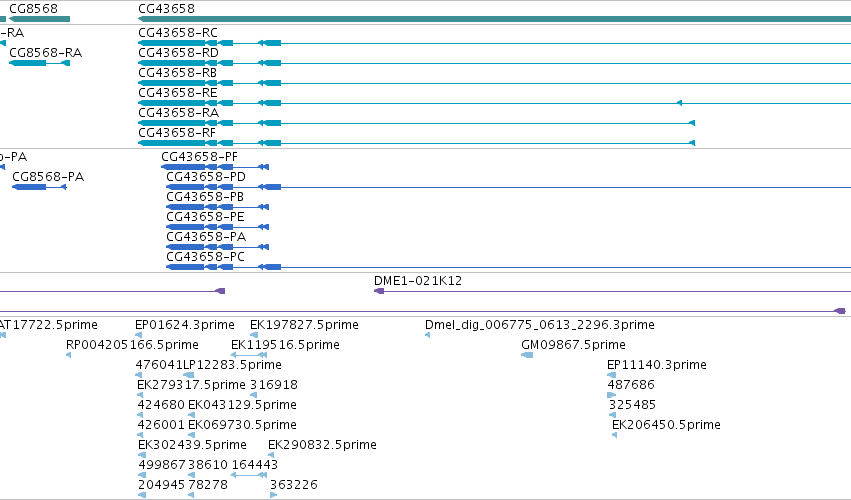Select the 499867 feature label

point(162,465)
